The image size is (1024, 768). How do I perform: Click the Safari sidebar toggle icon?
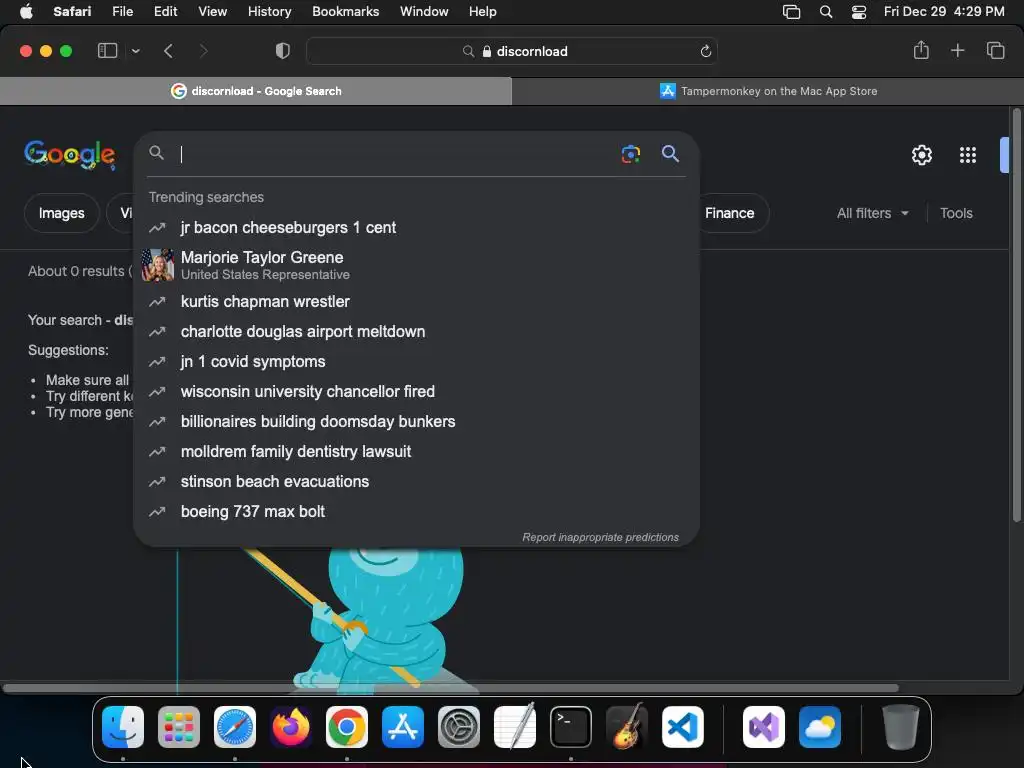pyautogui.click(x=107, y=51)
